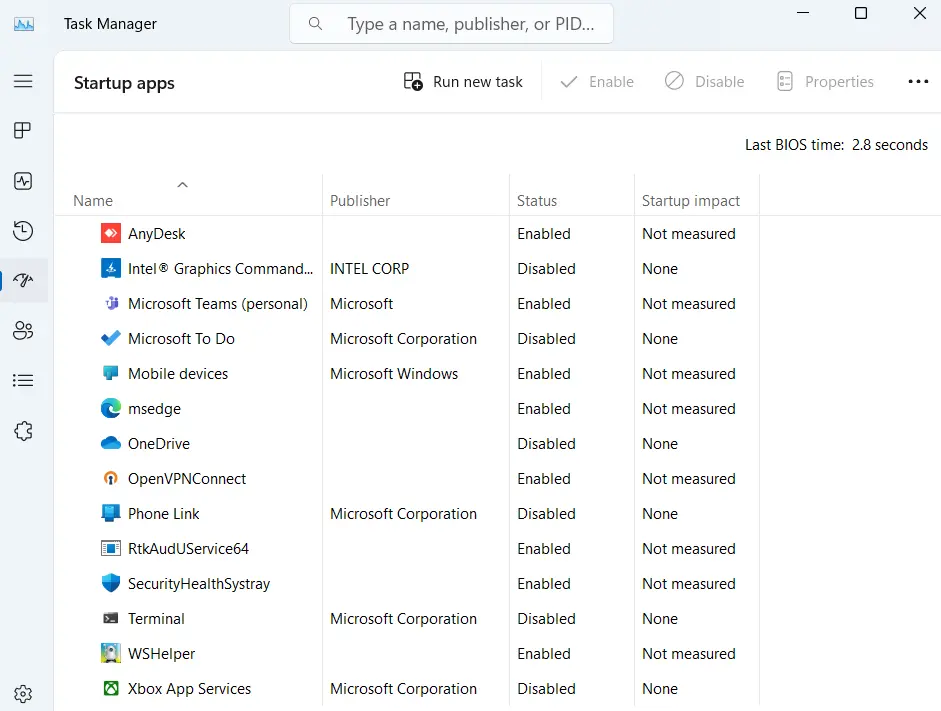Click Enabled status of AnyDesk
The height and width of the screenshot is (711, 941).
pyautogui.click(x=544, y=233)
